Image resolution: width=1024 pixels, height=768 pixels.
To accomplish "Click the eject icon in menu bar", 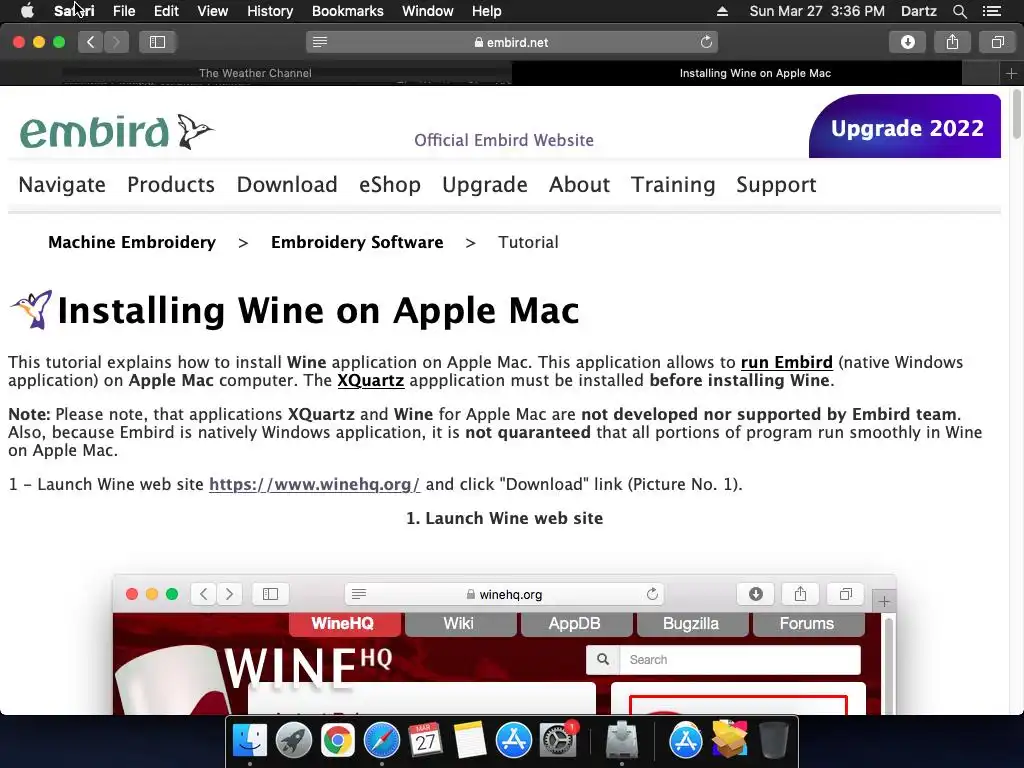I will [x=722, y=11].
